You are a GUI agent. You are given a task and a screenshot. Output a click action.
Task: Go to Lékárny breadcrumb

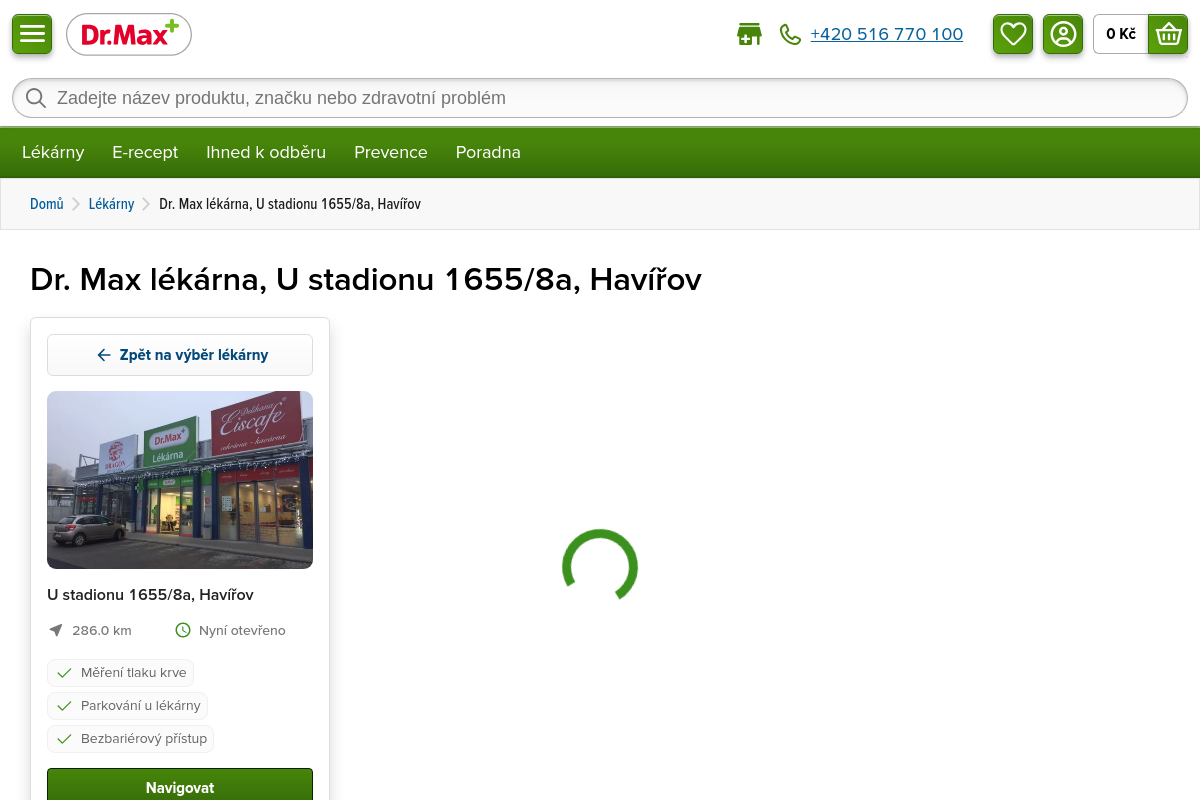[x=111, y=204]
